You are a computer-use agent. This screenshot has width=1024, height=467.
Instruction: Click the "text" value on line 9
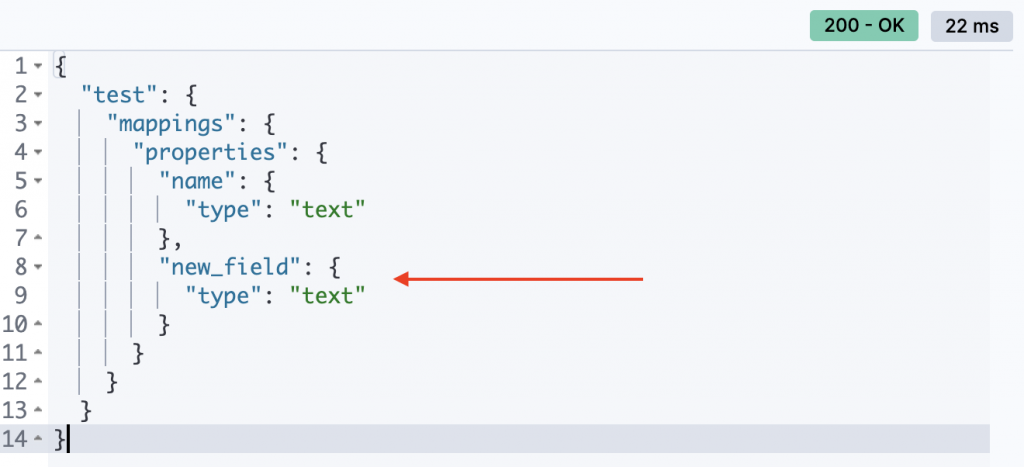click(327, 296)
